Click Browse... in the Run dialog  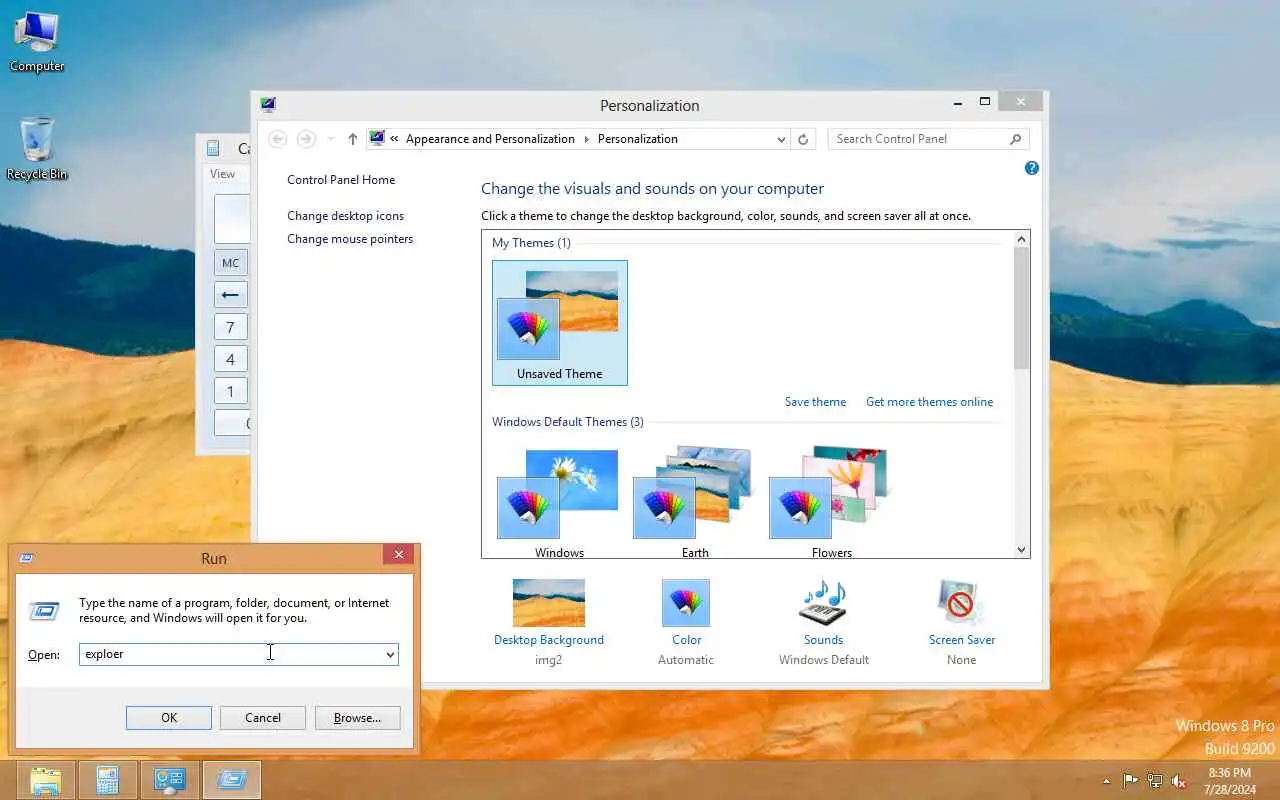click(357, 718)
